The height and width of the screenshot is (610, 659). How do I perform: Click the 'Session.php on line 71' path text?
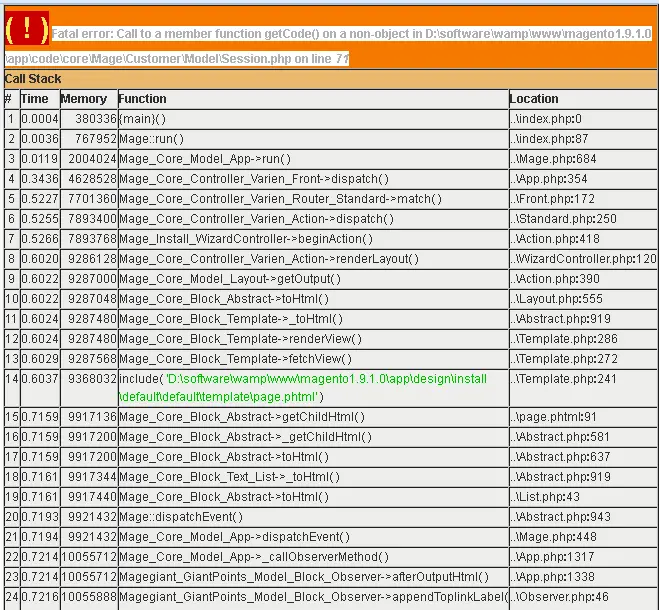(285, 58)
